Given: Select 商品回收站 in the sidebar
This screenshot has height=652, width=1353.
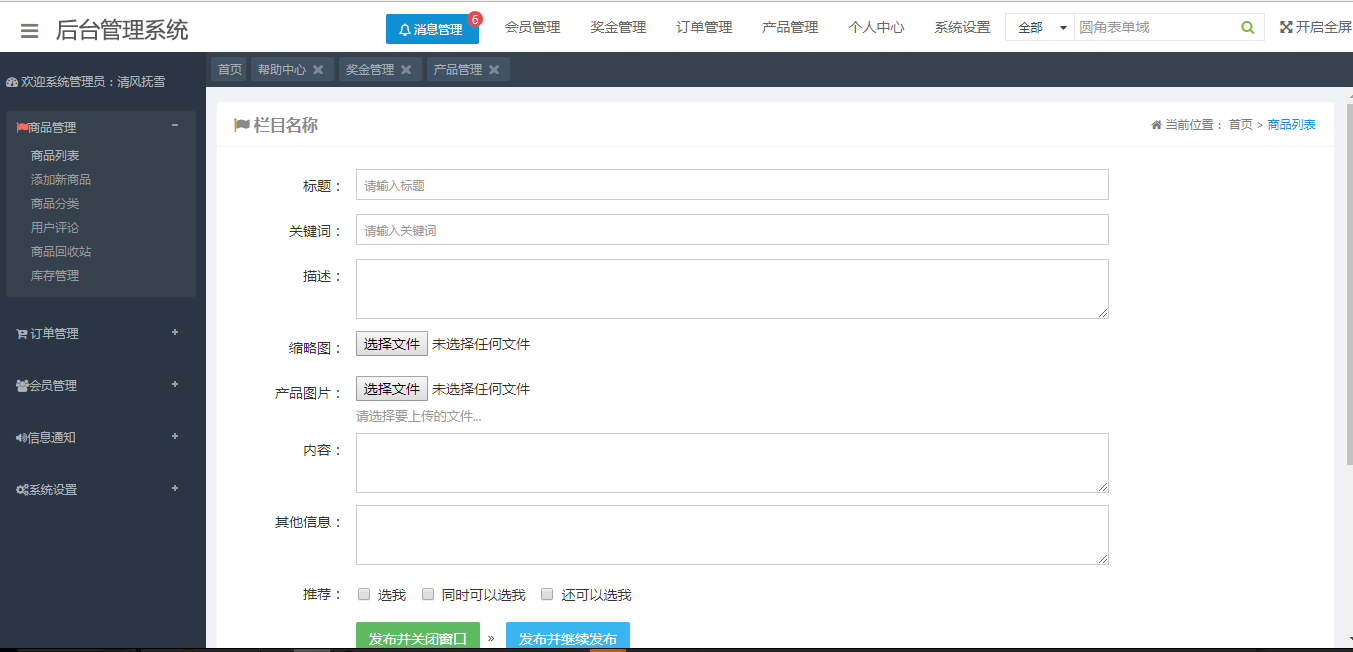Looking at the screenshot, I should 61,252.
